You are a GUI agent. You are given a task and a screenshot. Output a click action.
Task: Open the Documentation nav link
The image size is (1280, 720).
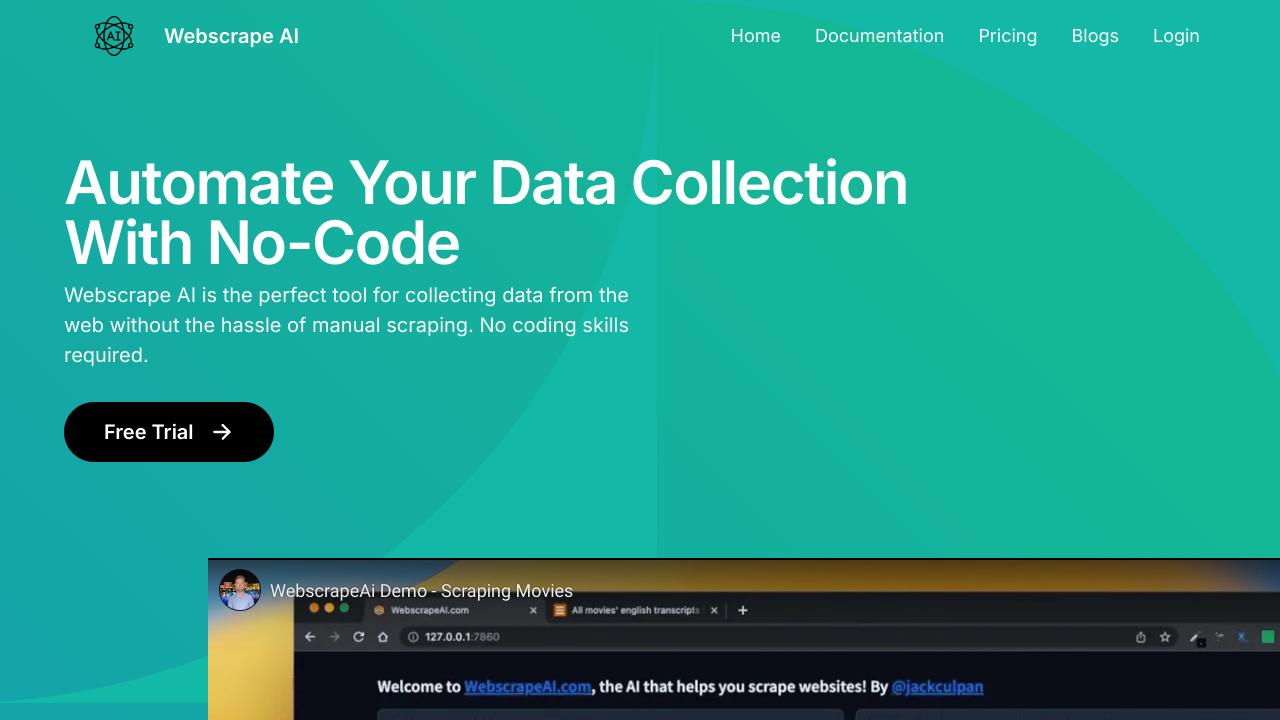tap(879, 36)
